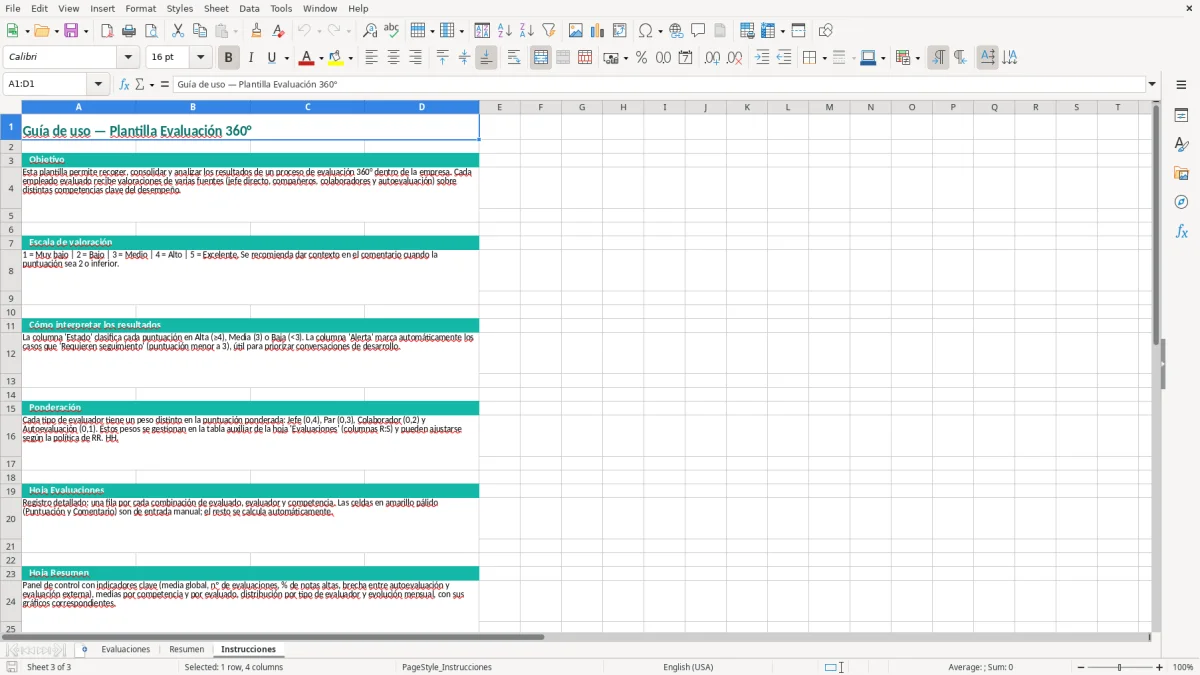Open the Font Name dropdown arrow
Screen dimensions: 1200x675
click(x=128, y=58)
